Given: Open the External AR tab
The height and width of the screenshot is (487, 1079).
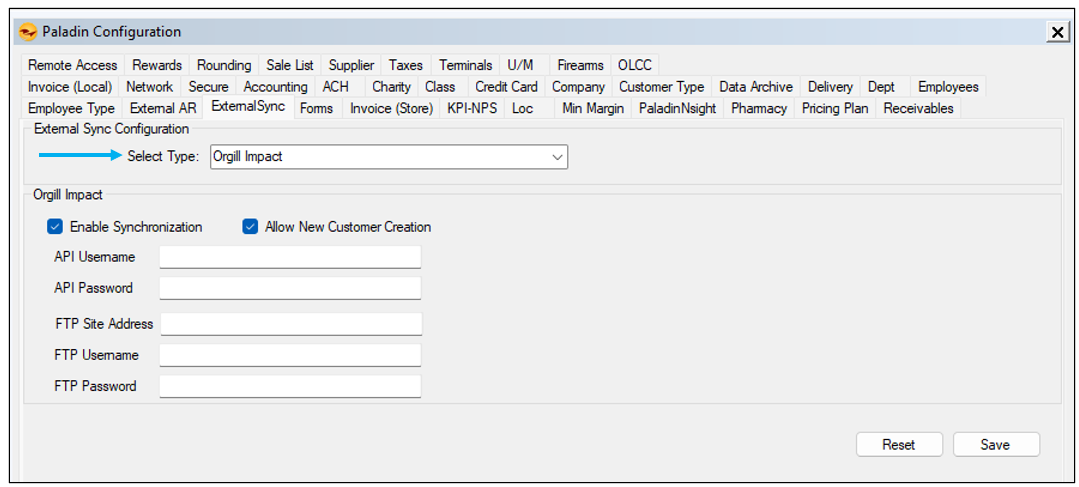Looking at the screenshot, I should click(163, 108).
